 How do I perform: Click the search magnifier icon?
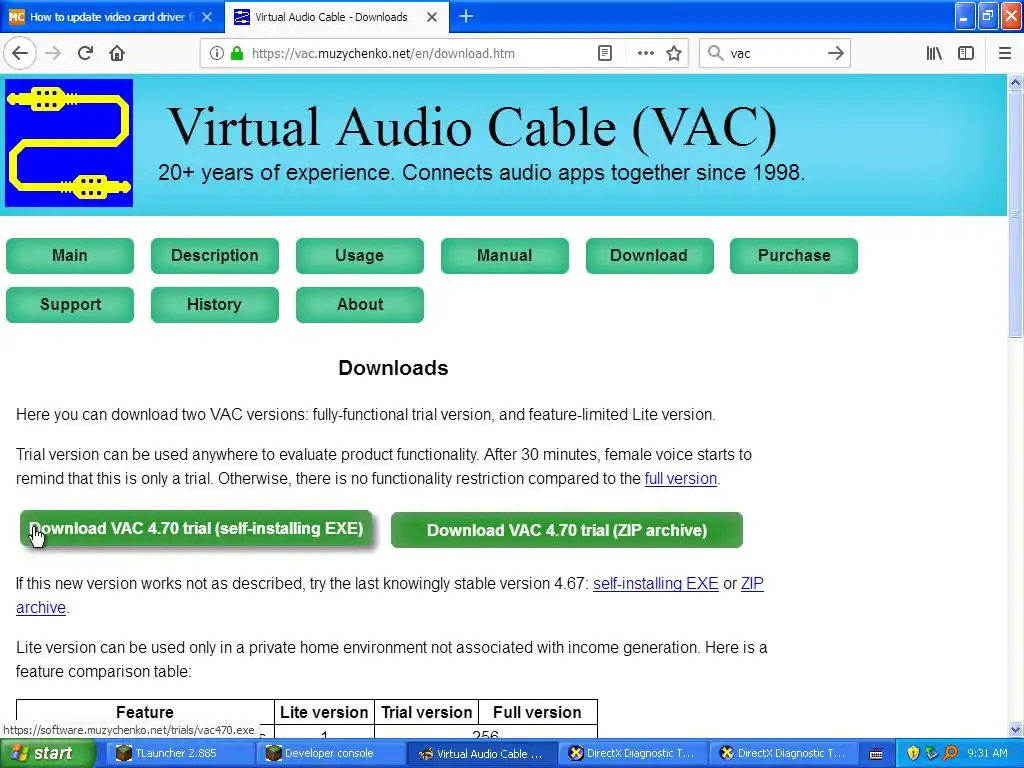coord(716,54)
